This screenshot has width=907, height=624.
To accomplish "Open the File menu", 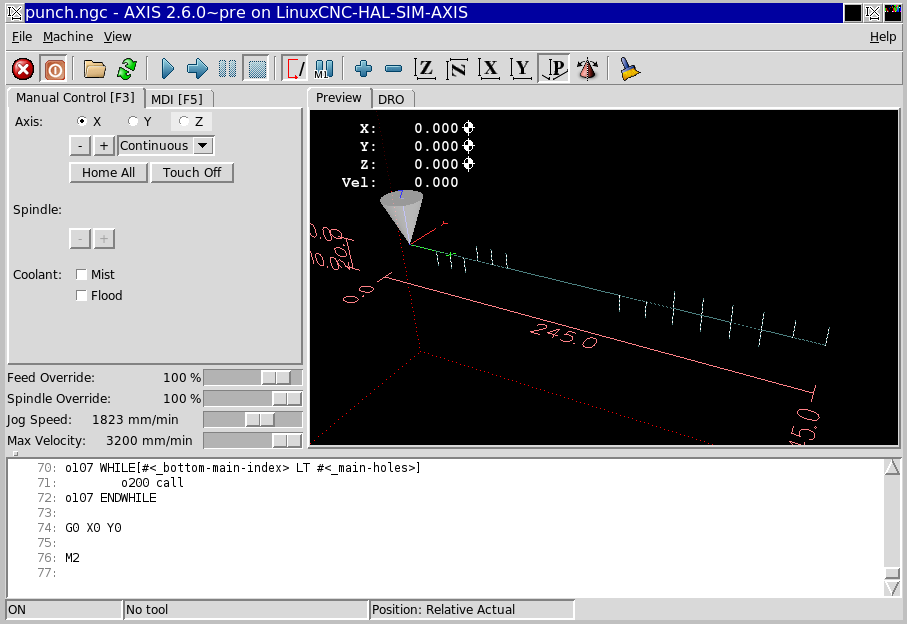I will pos(22,37).
